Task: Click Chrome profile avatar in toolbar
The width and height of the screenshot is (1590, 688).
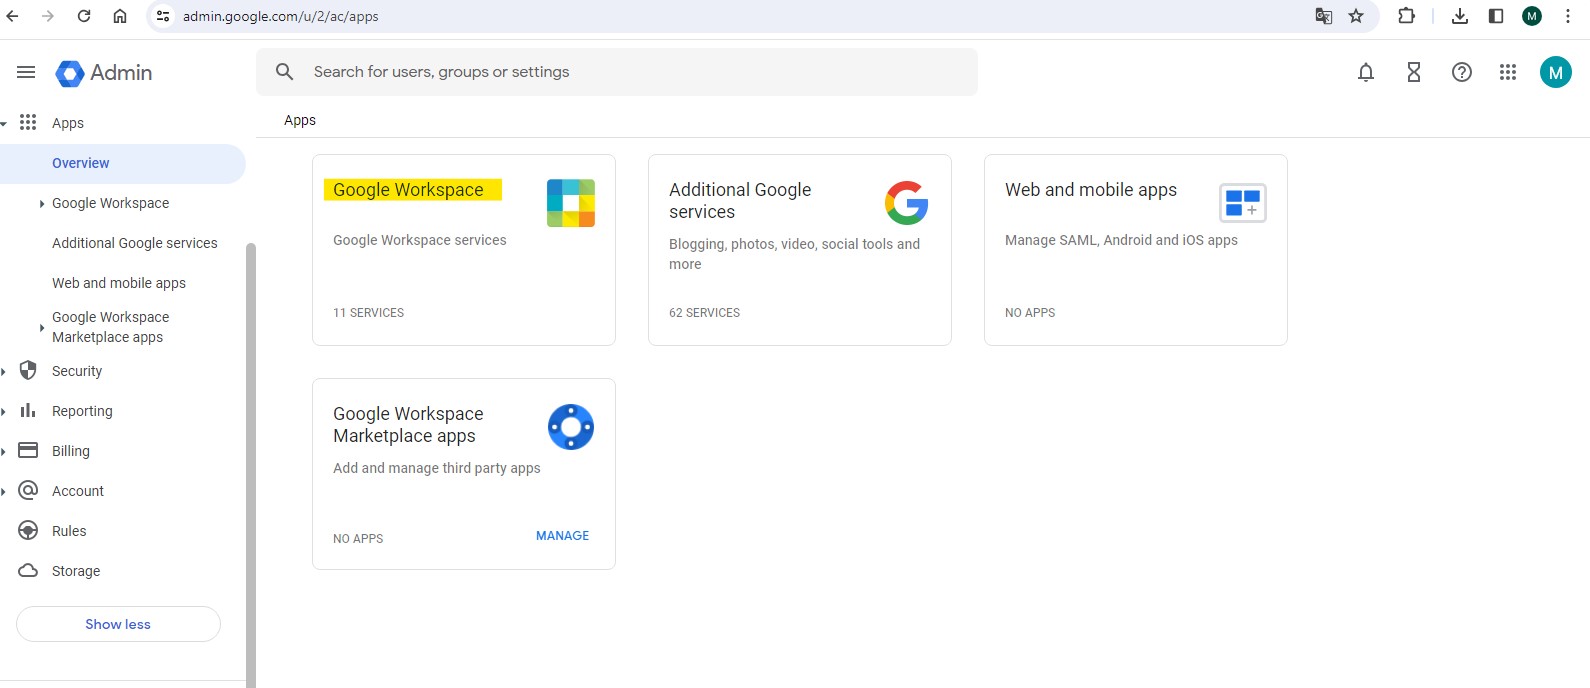Action: (x=1532, y=16)
